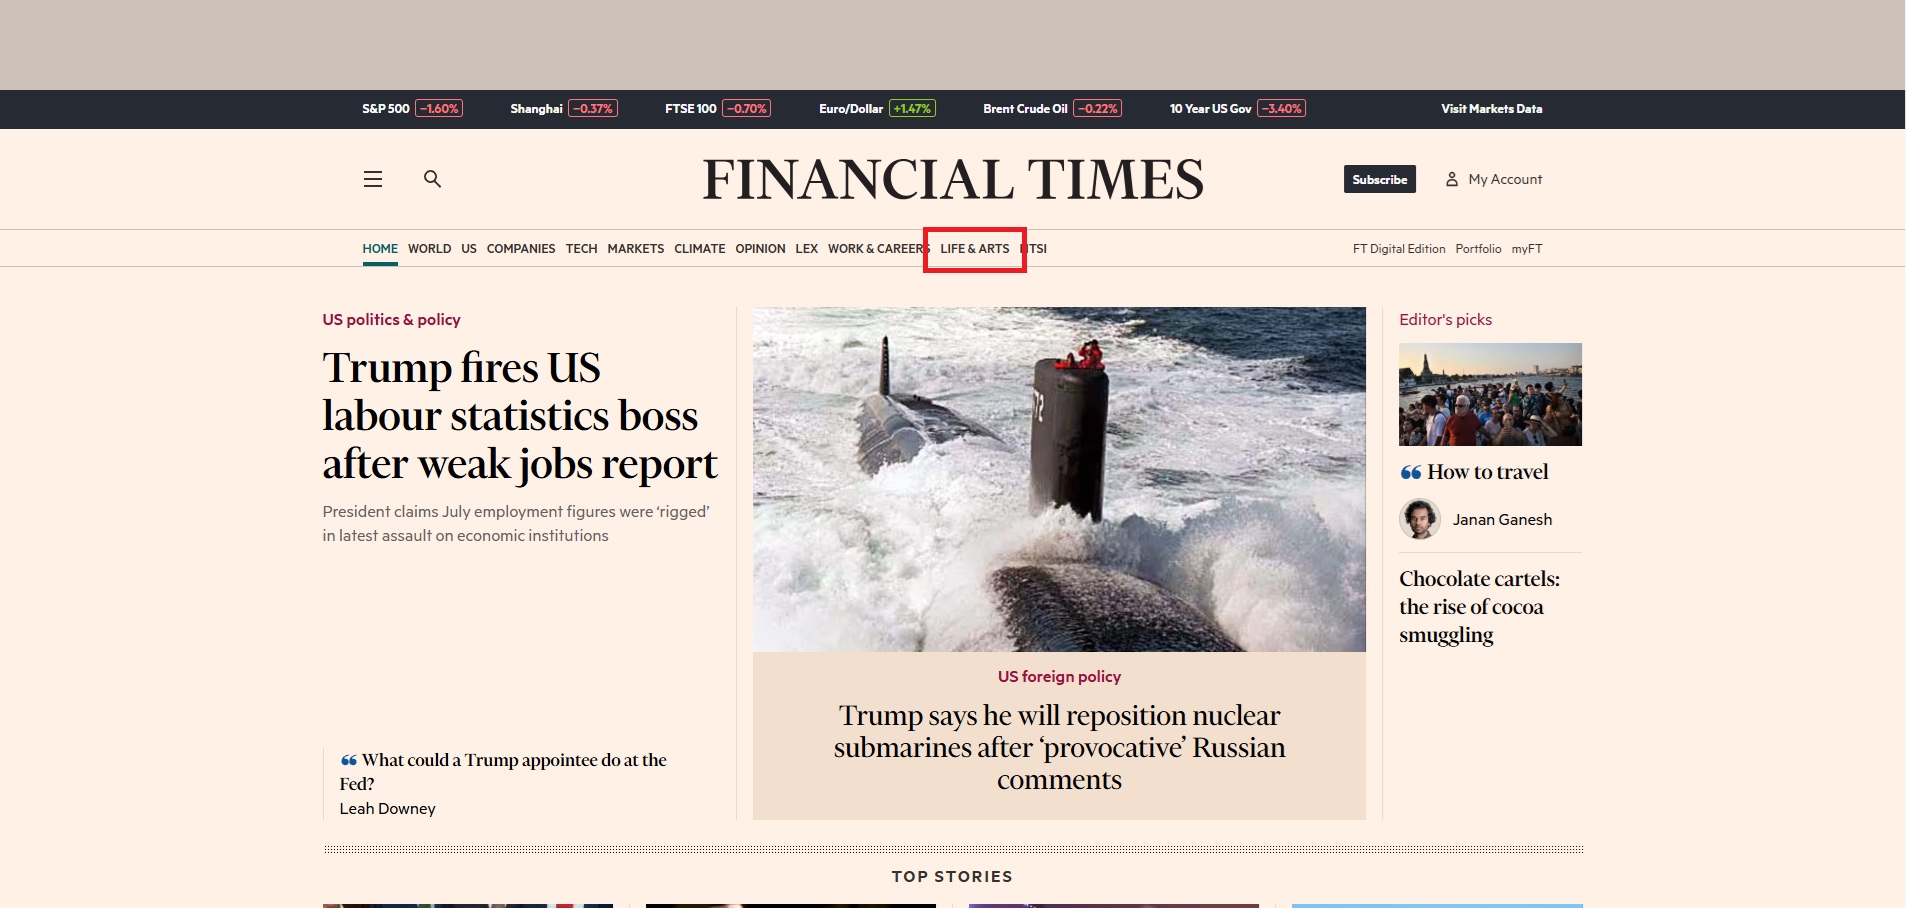Open the FT Digital Edition link

click(x=1398, y=249)
